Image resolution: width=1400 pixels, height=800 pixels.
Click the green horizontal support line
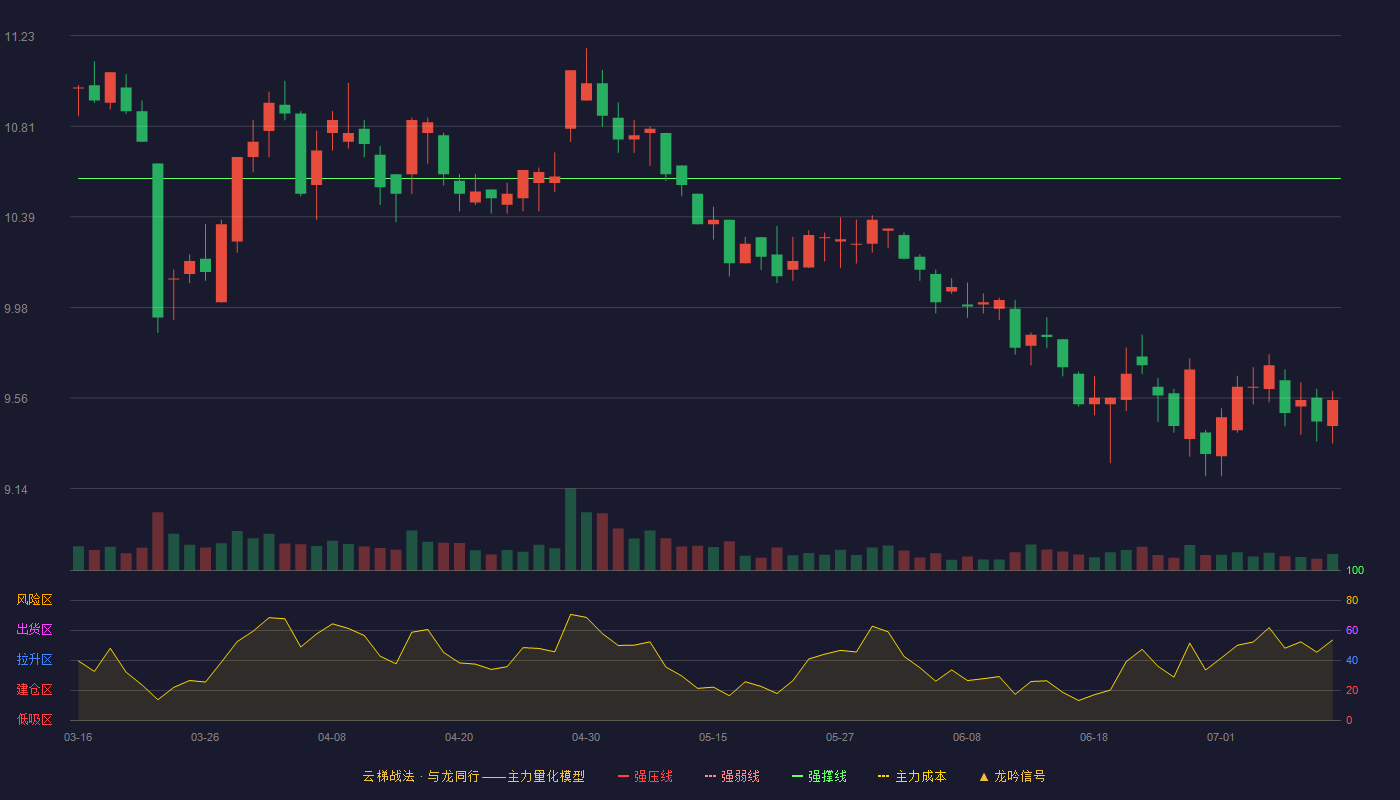(709, 179)
